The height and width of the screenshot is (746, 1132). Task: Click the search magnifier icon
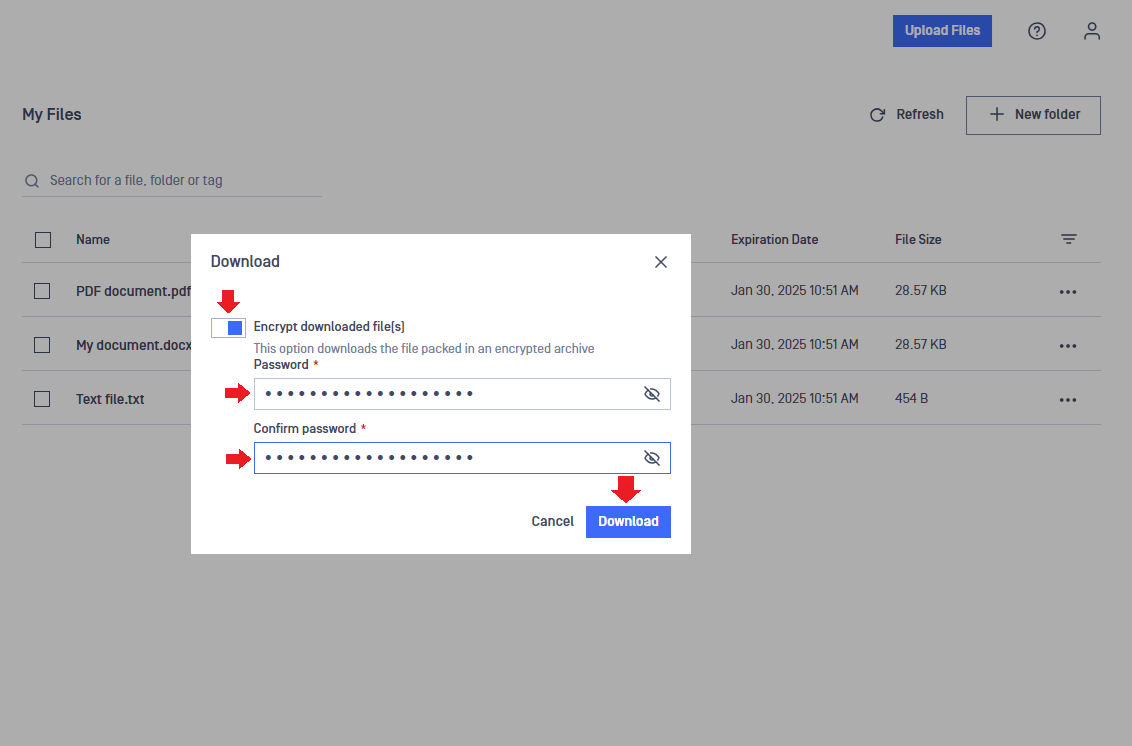pyautogui.click(x=32, y=181)
